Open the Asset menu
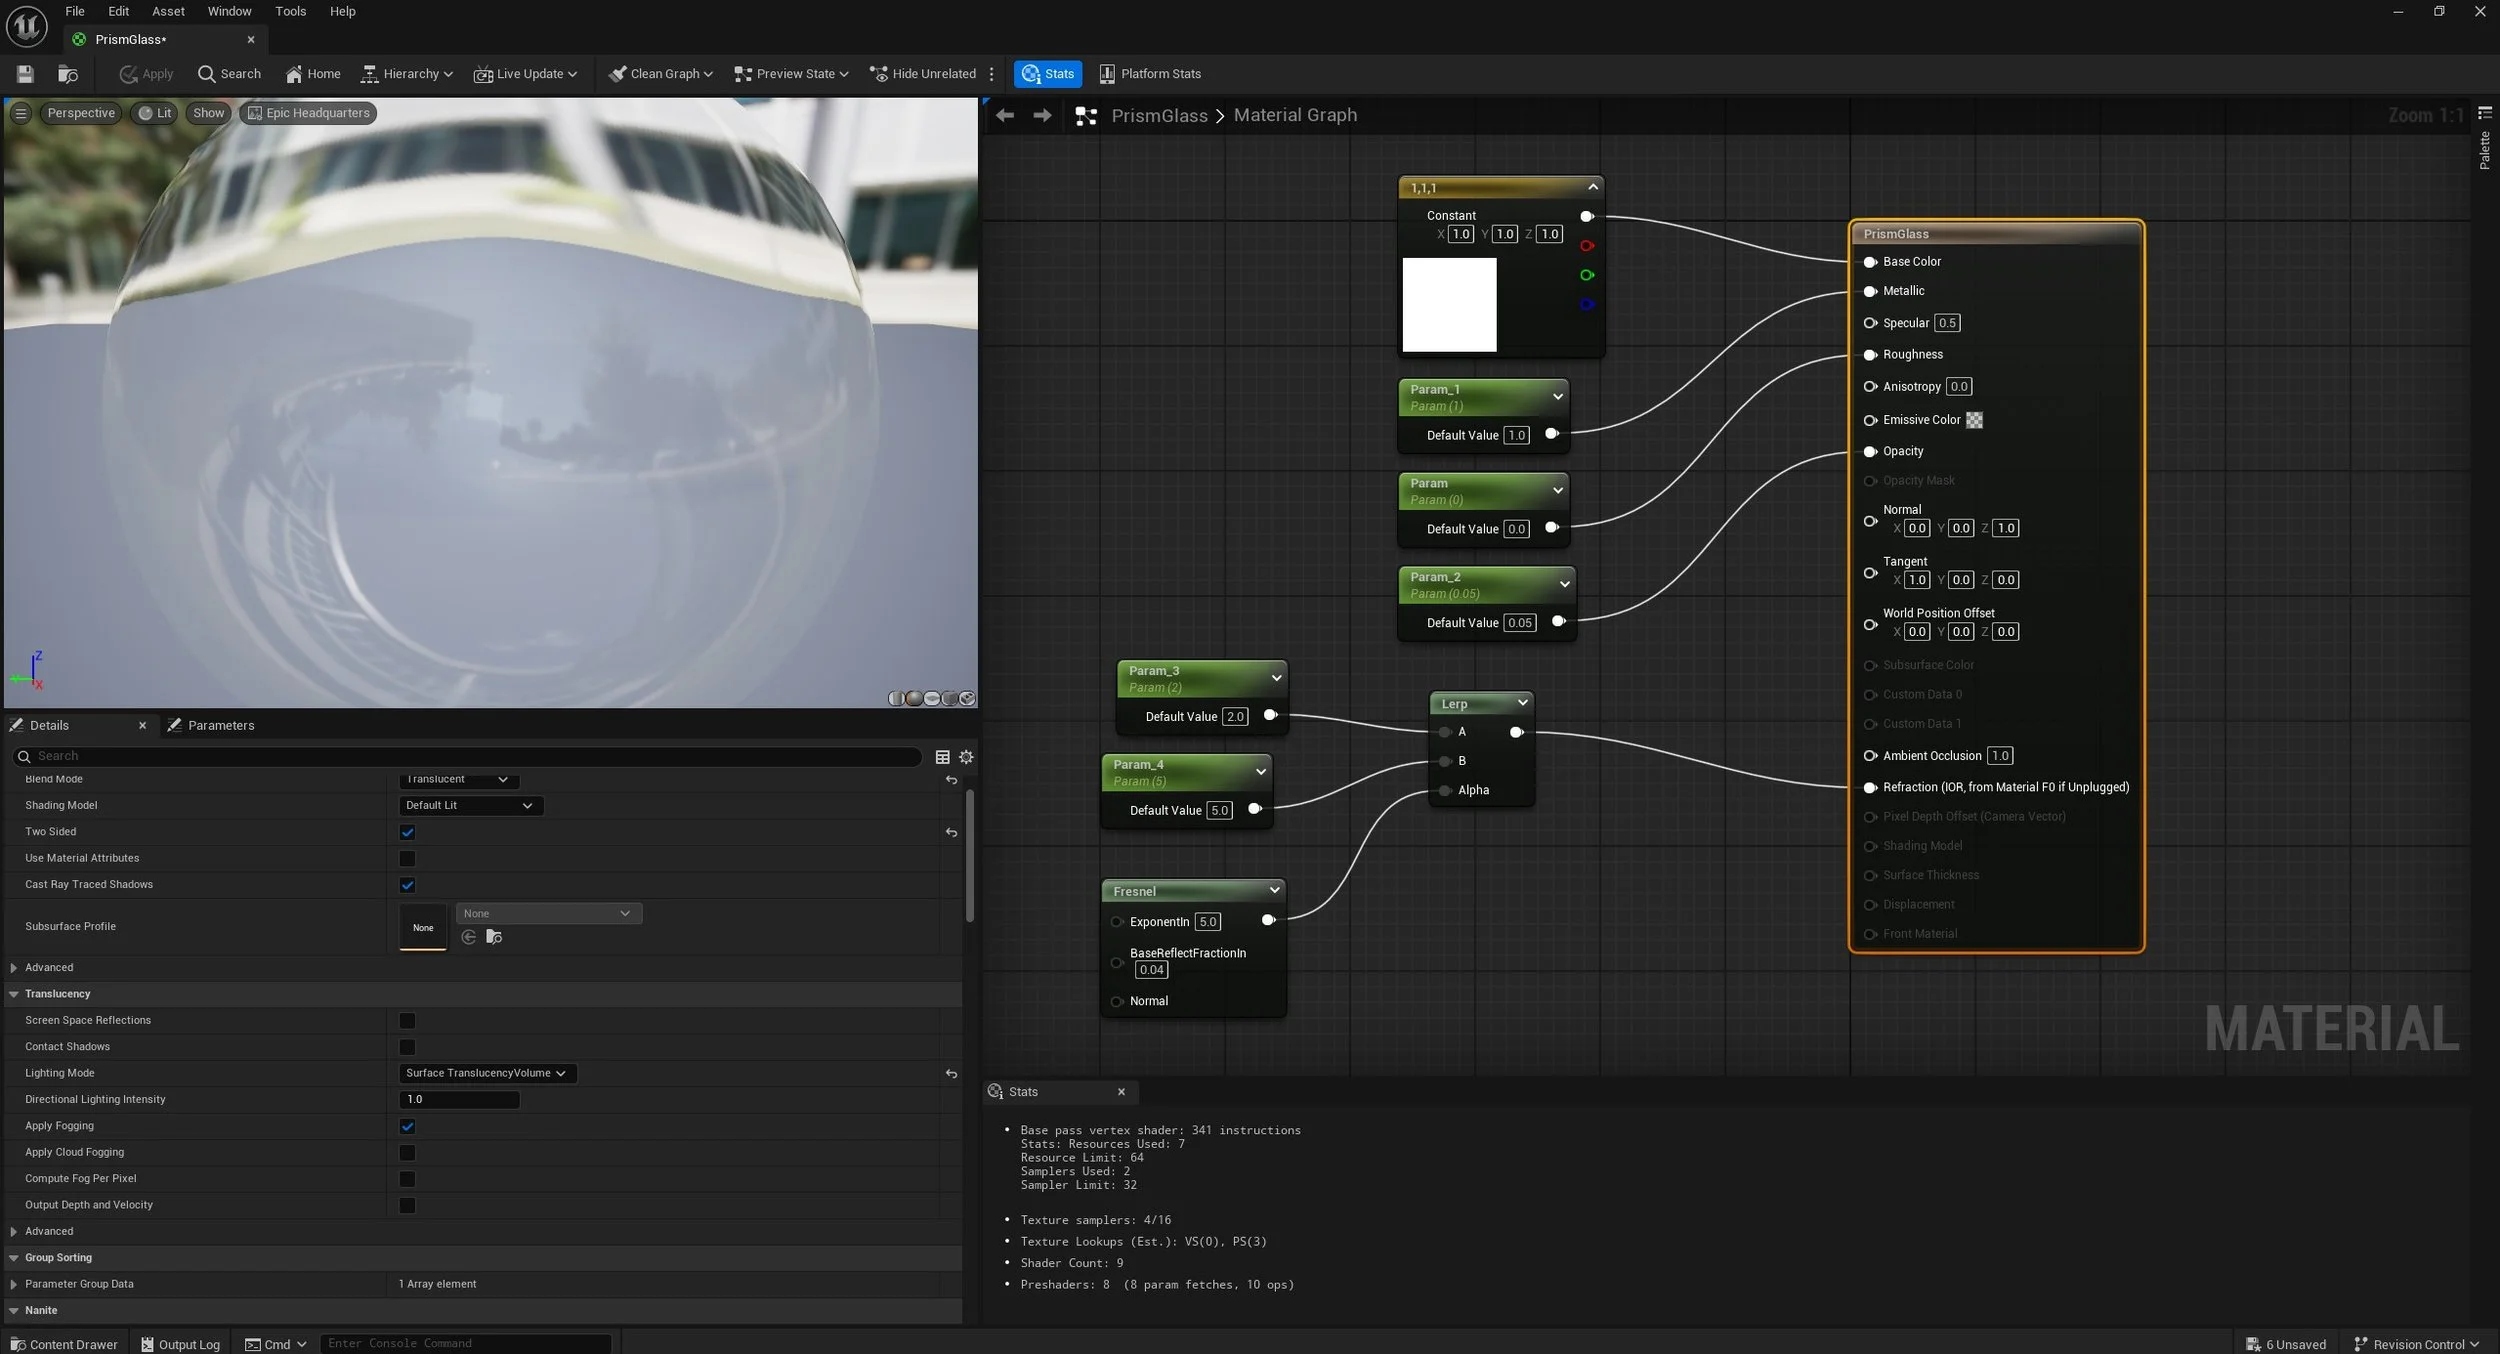Image resolution: width=2500 pixels, height=1354 pixels. pyautogui.click(x=168, y=12)
